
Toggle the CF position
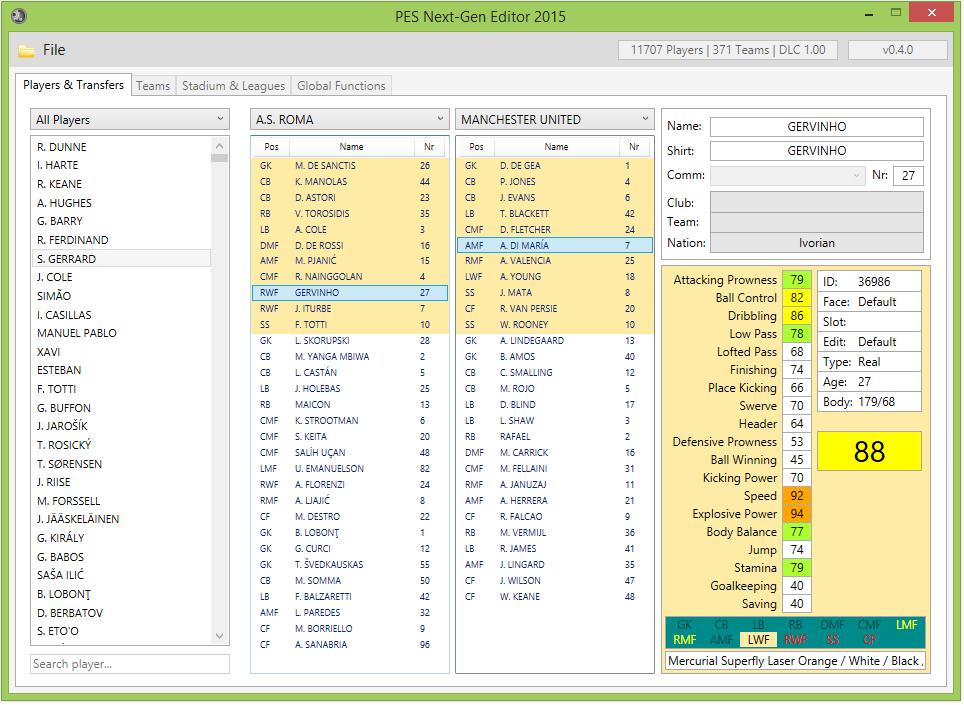(x=869, y=640)
